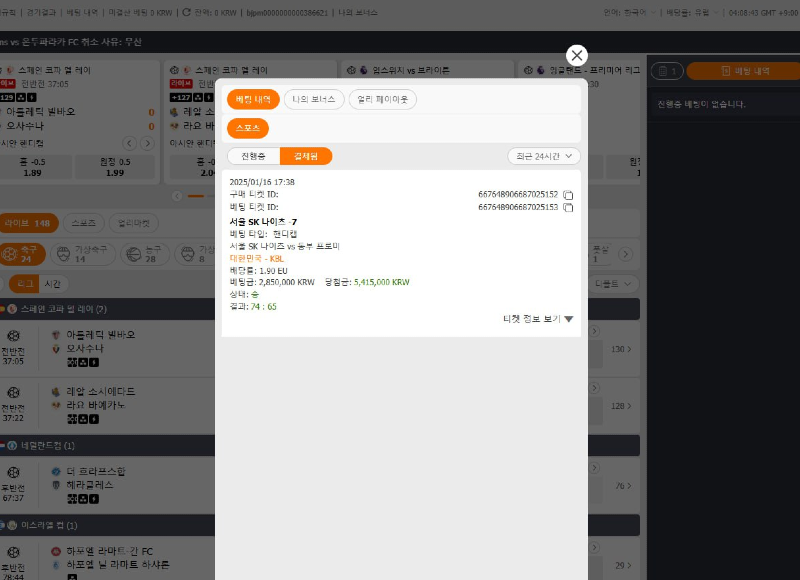Click the bet slip counter icon

coord(667,71)
